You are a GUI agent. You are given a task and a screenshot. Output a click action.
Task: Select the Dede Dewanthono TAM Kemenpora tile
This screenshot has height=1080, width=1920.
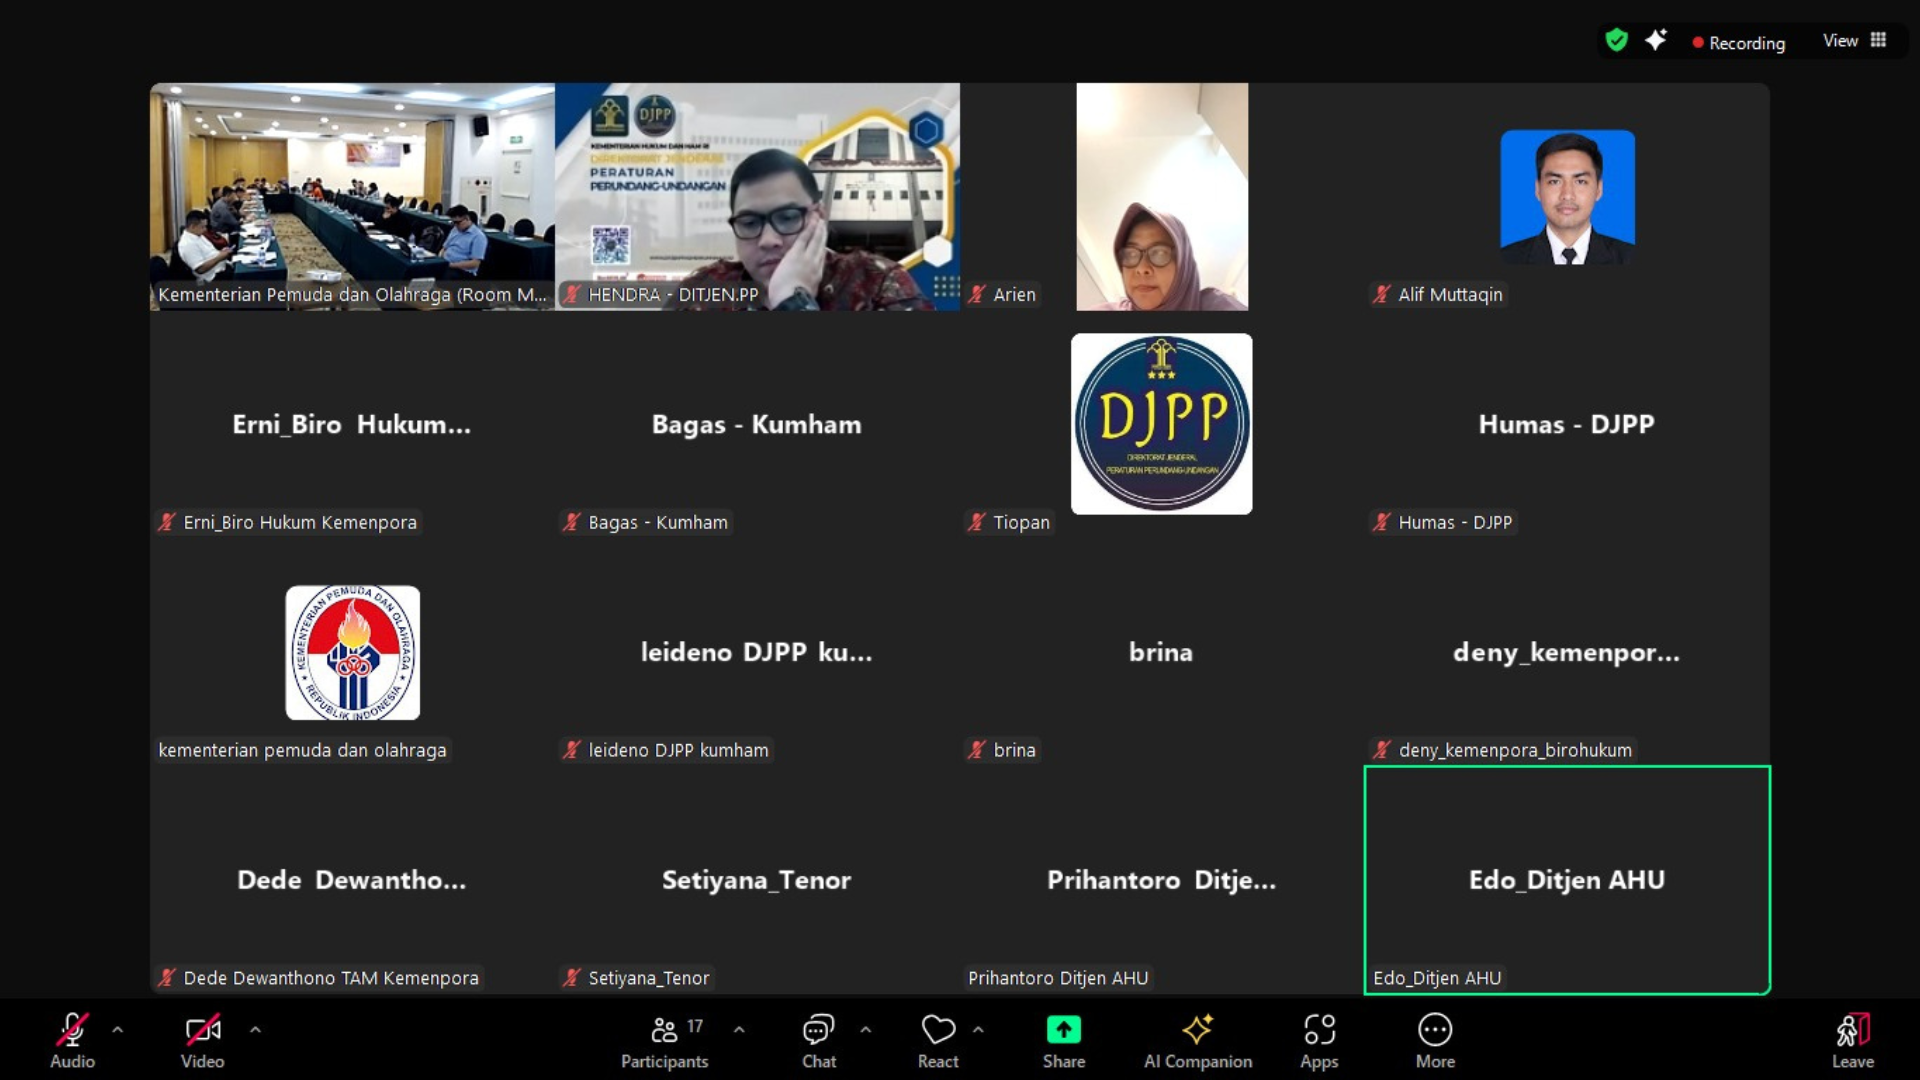(x=352, y=880)
